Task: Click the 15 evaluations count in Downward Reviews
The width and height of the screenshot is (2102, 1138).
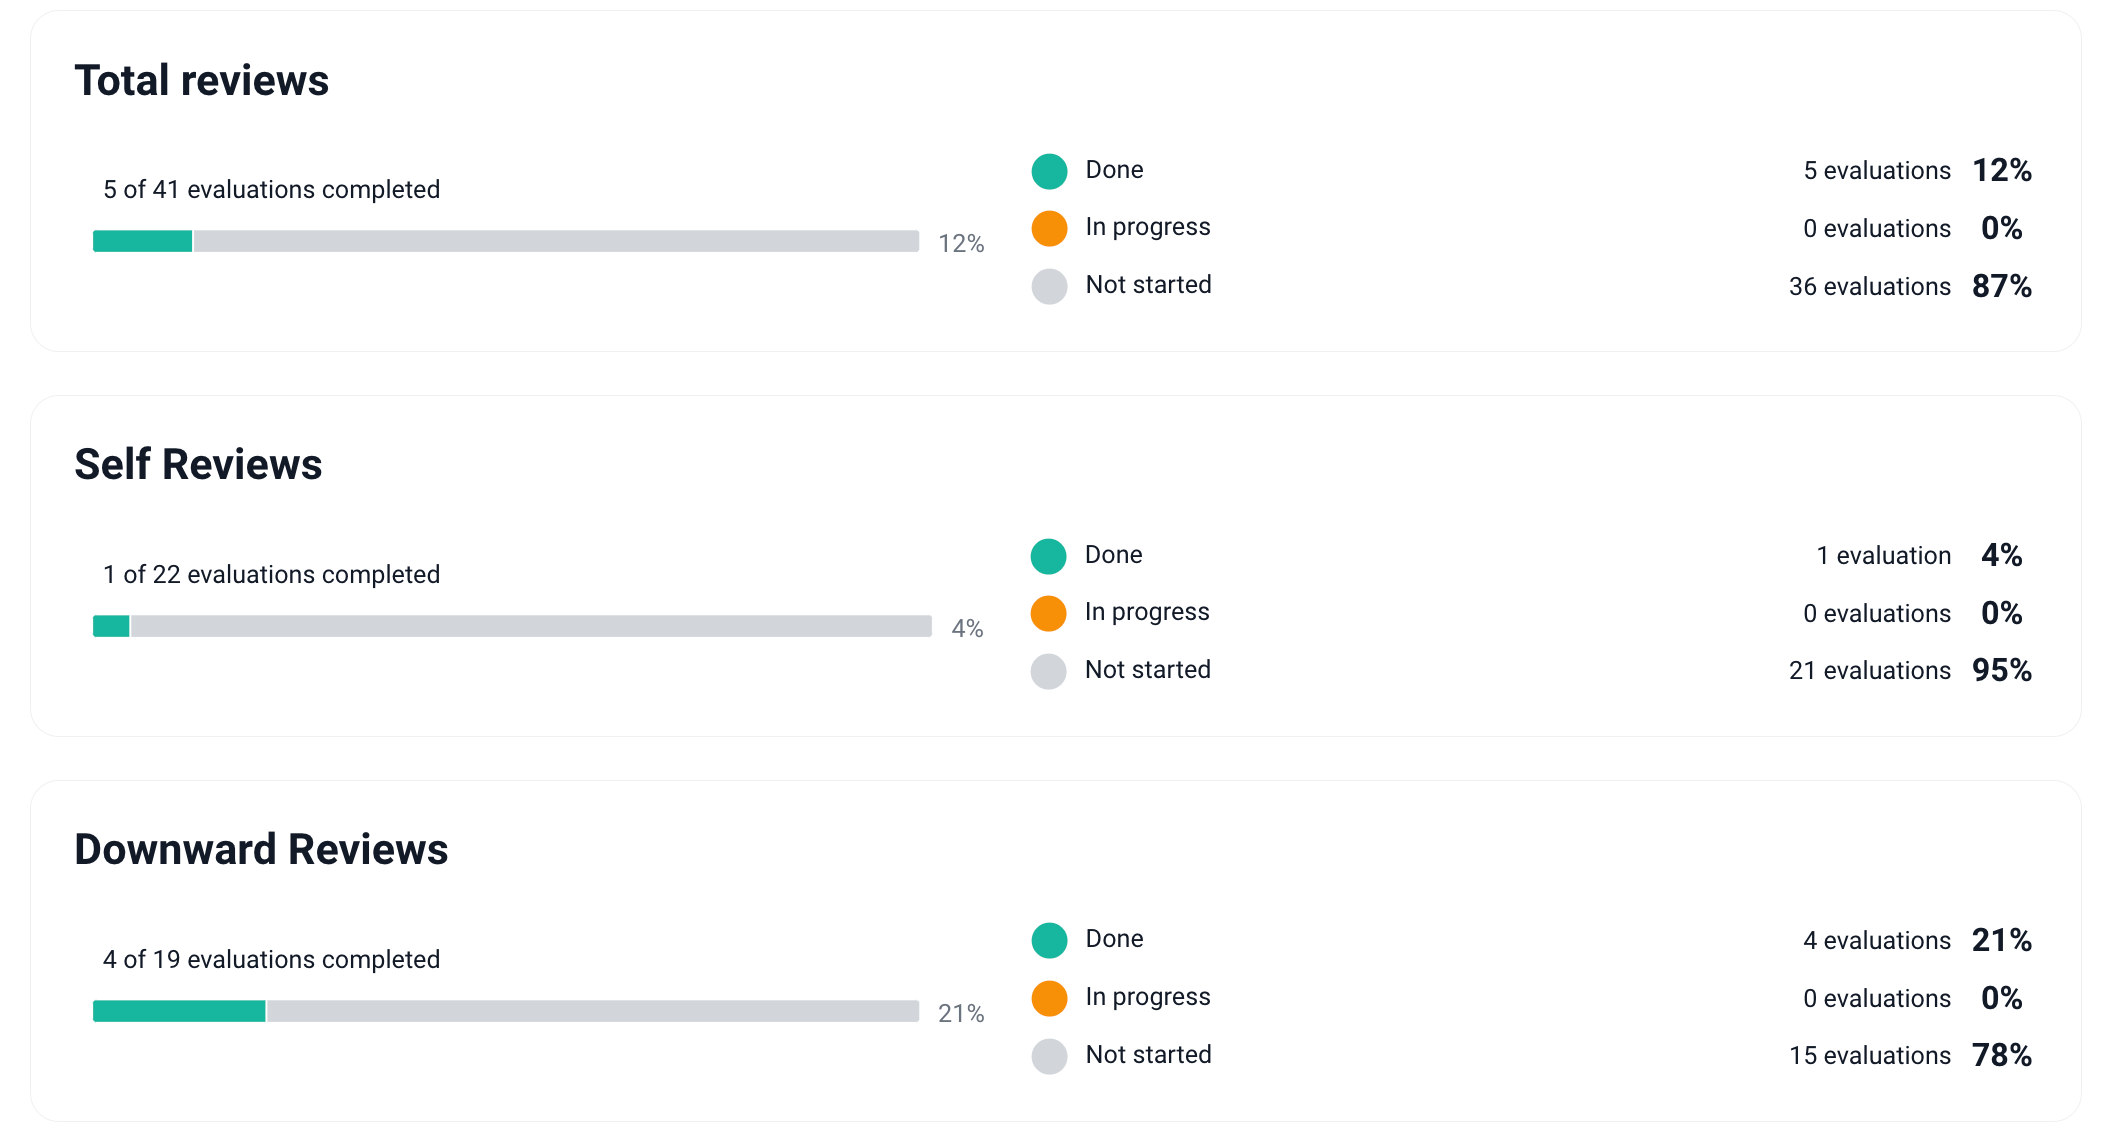Action: [1869, 1056]
